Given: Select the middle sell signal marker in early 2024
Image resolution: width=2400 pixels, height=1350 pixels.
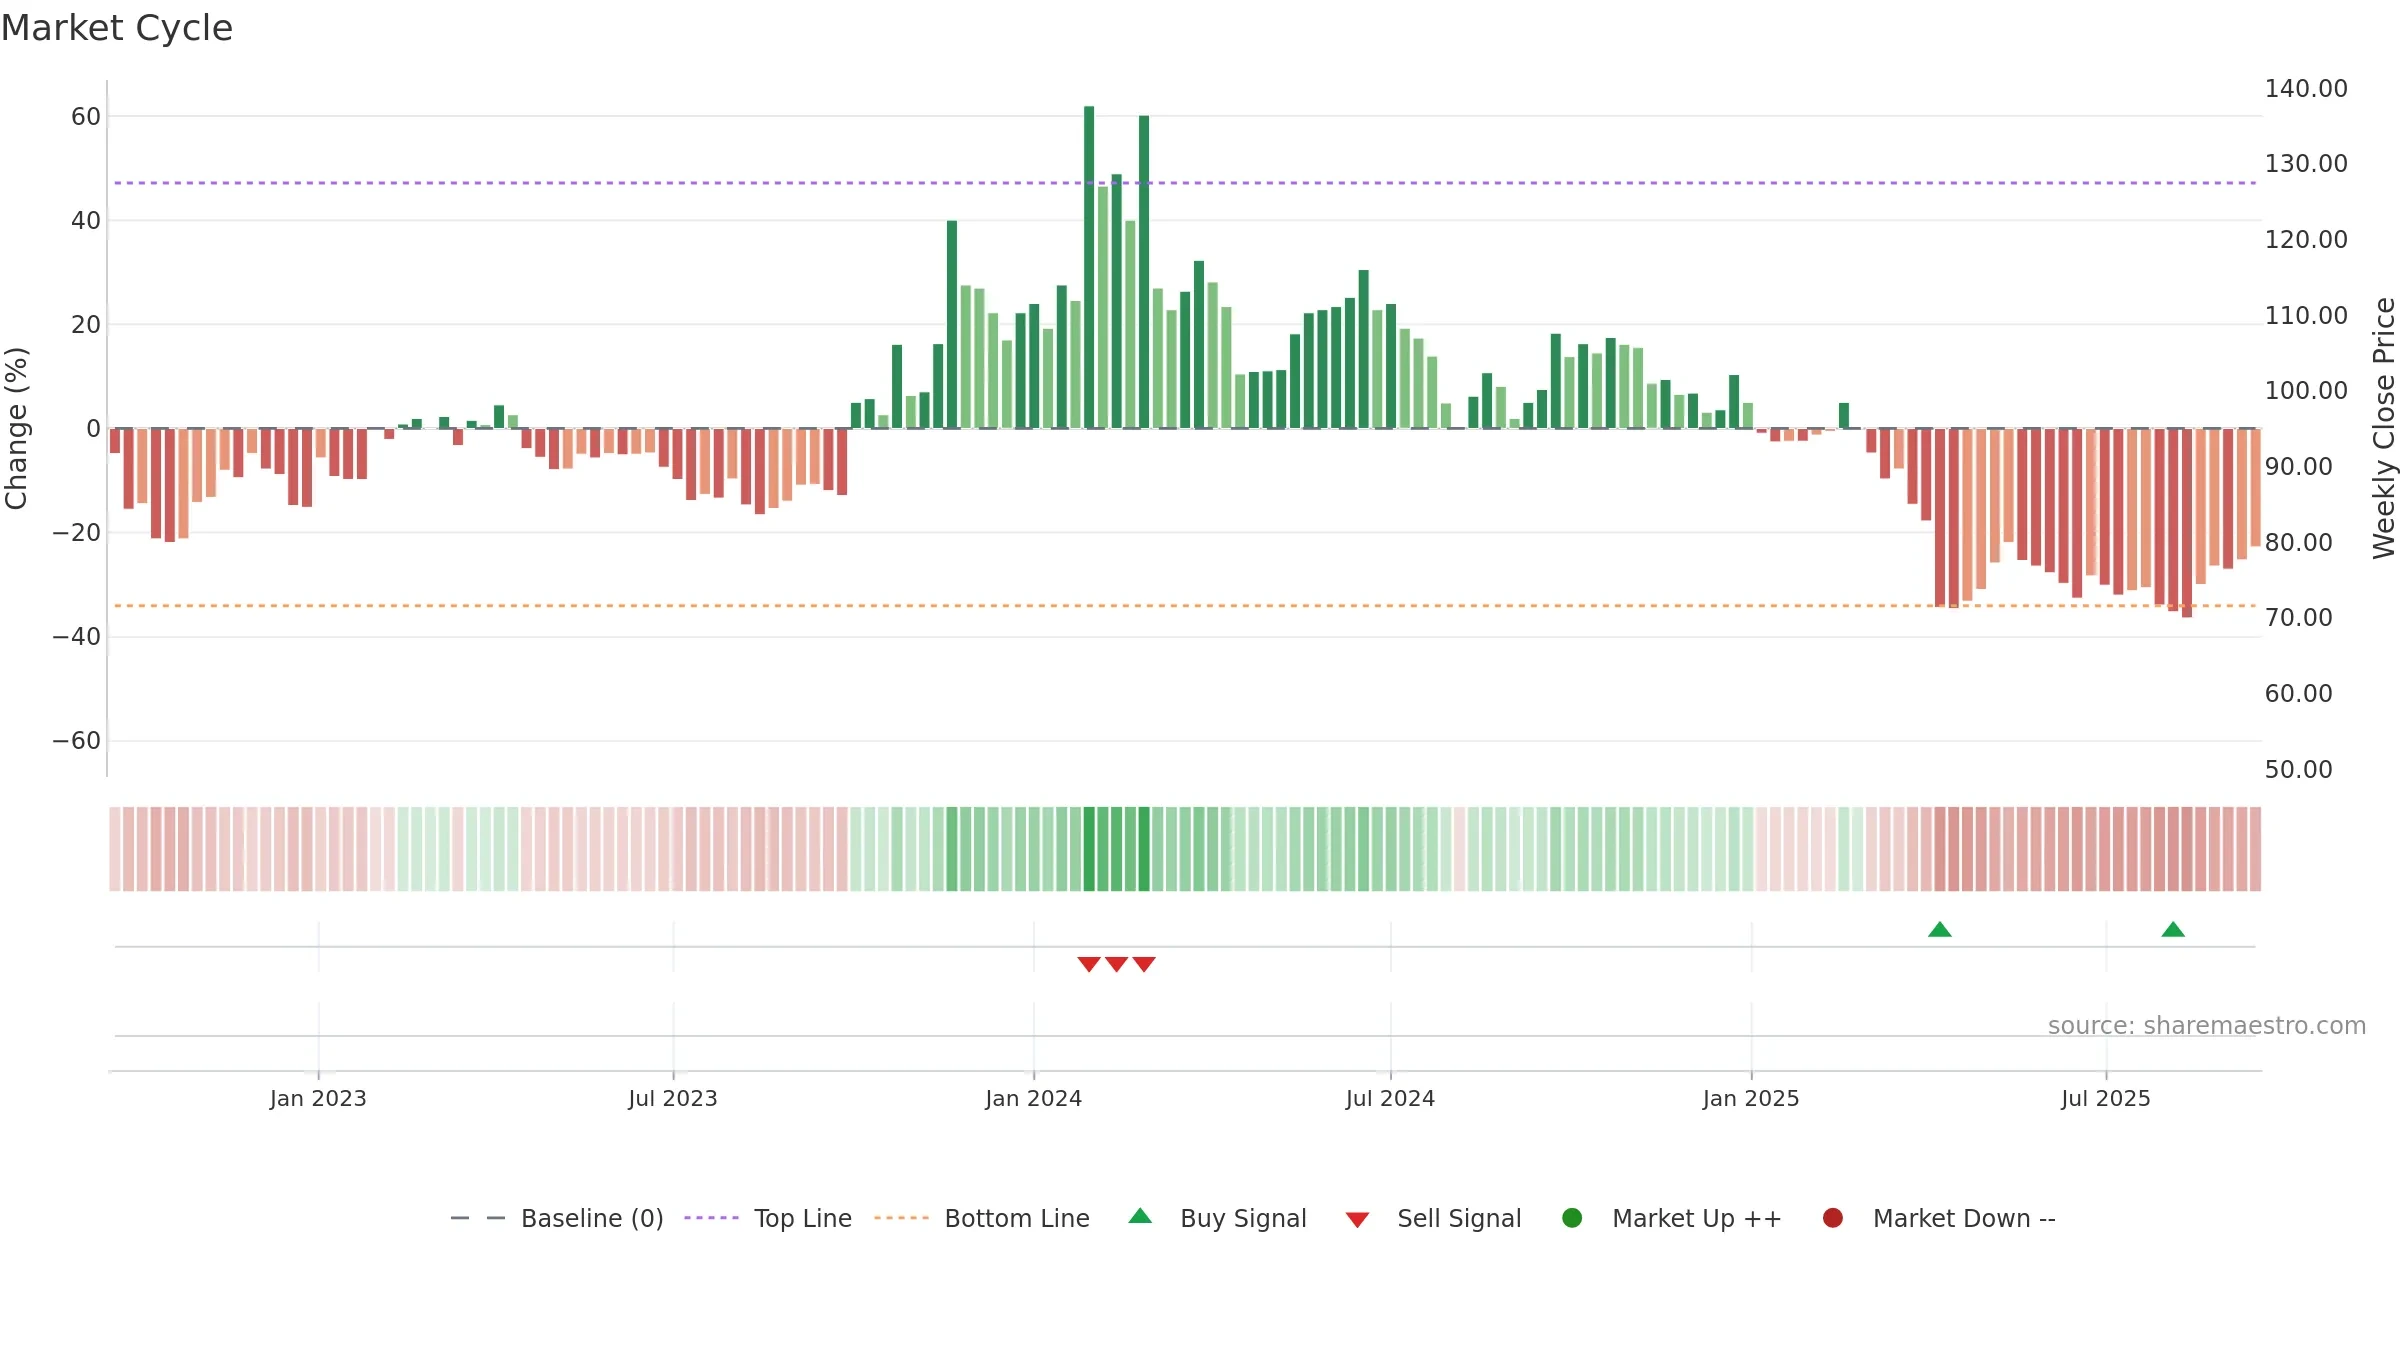Looking at the screenshot, I should [x=1117, y=964].
